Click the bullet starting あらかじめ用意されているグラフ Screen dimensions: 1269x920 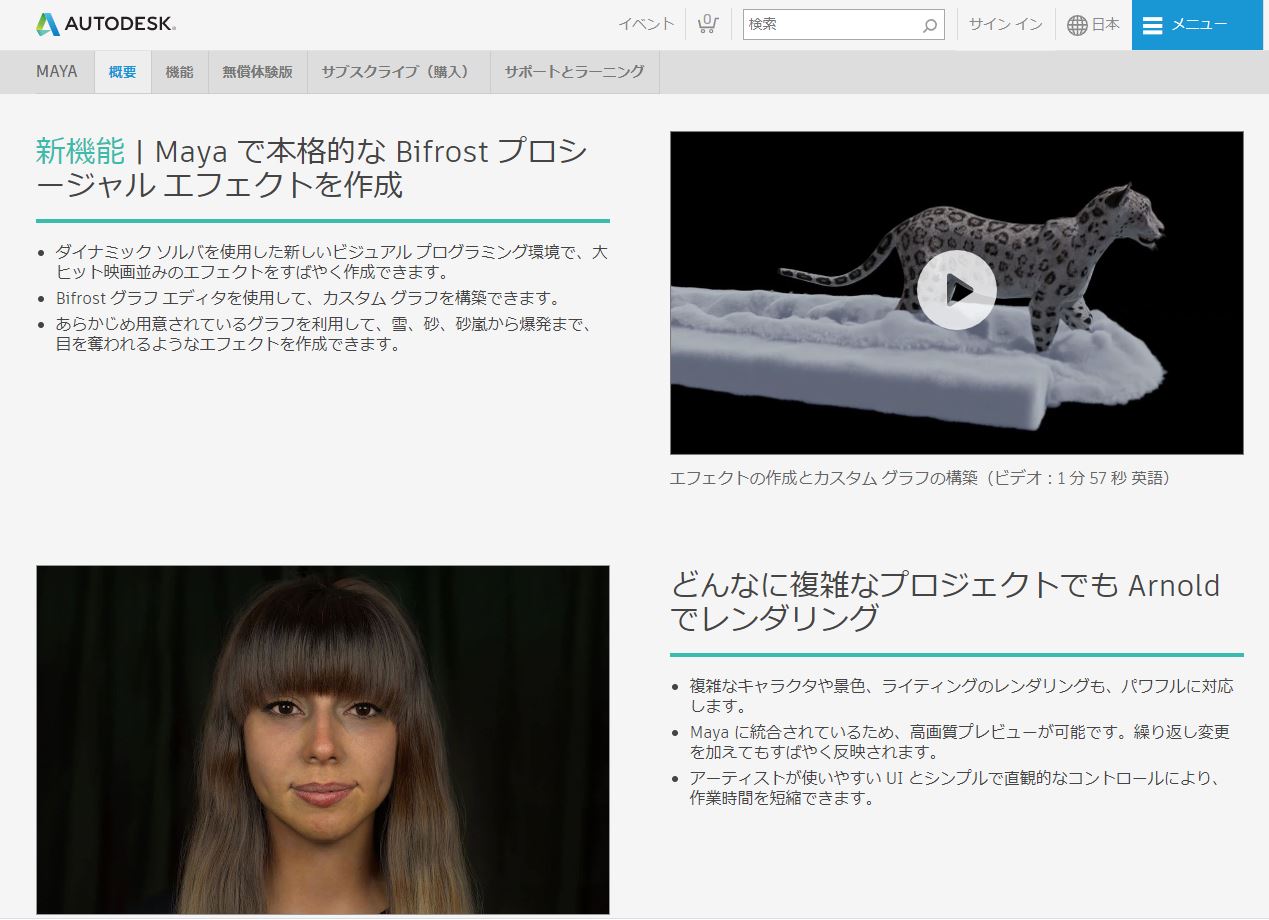(x=326, y=335)
